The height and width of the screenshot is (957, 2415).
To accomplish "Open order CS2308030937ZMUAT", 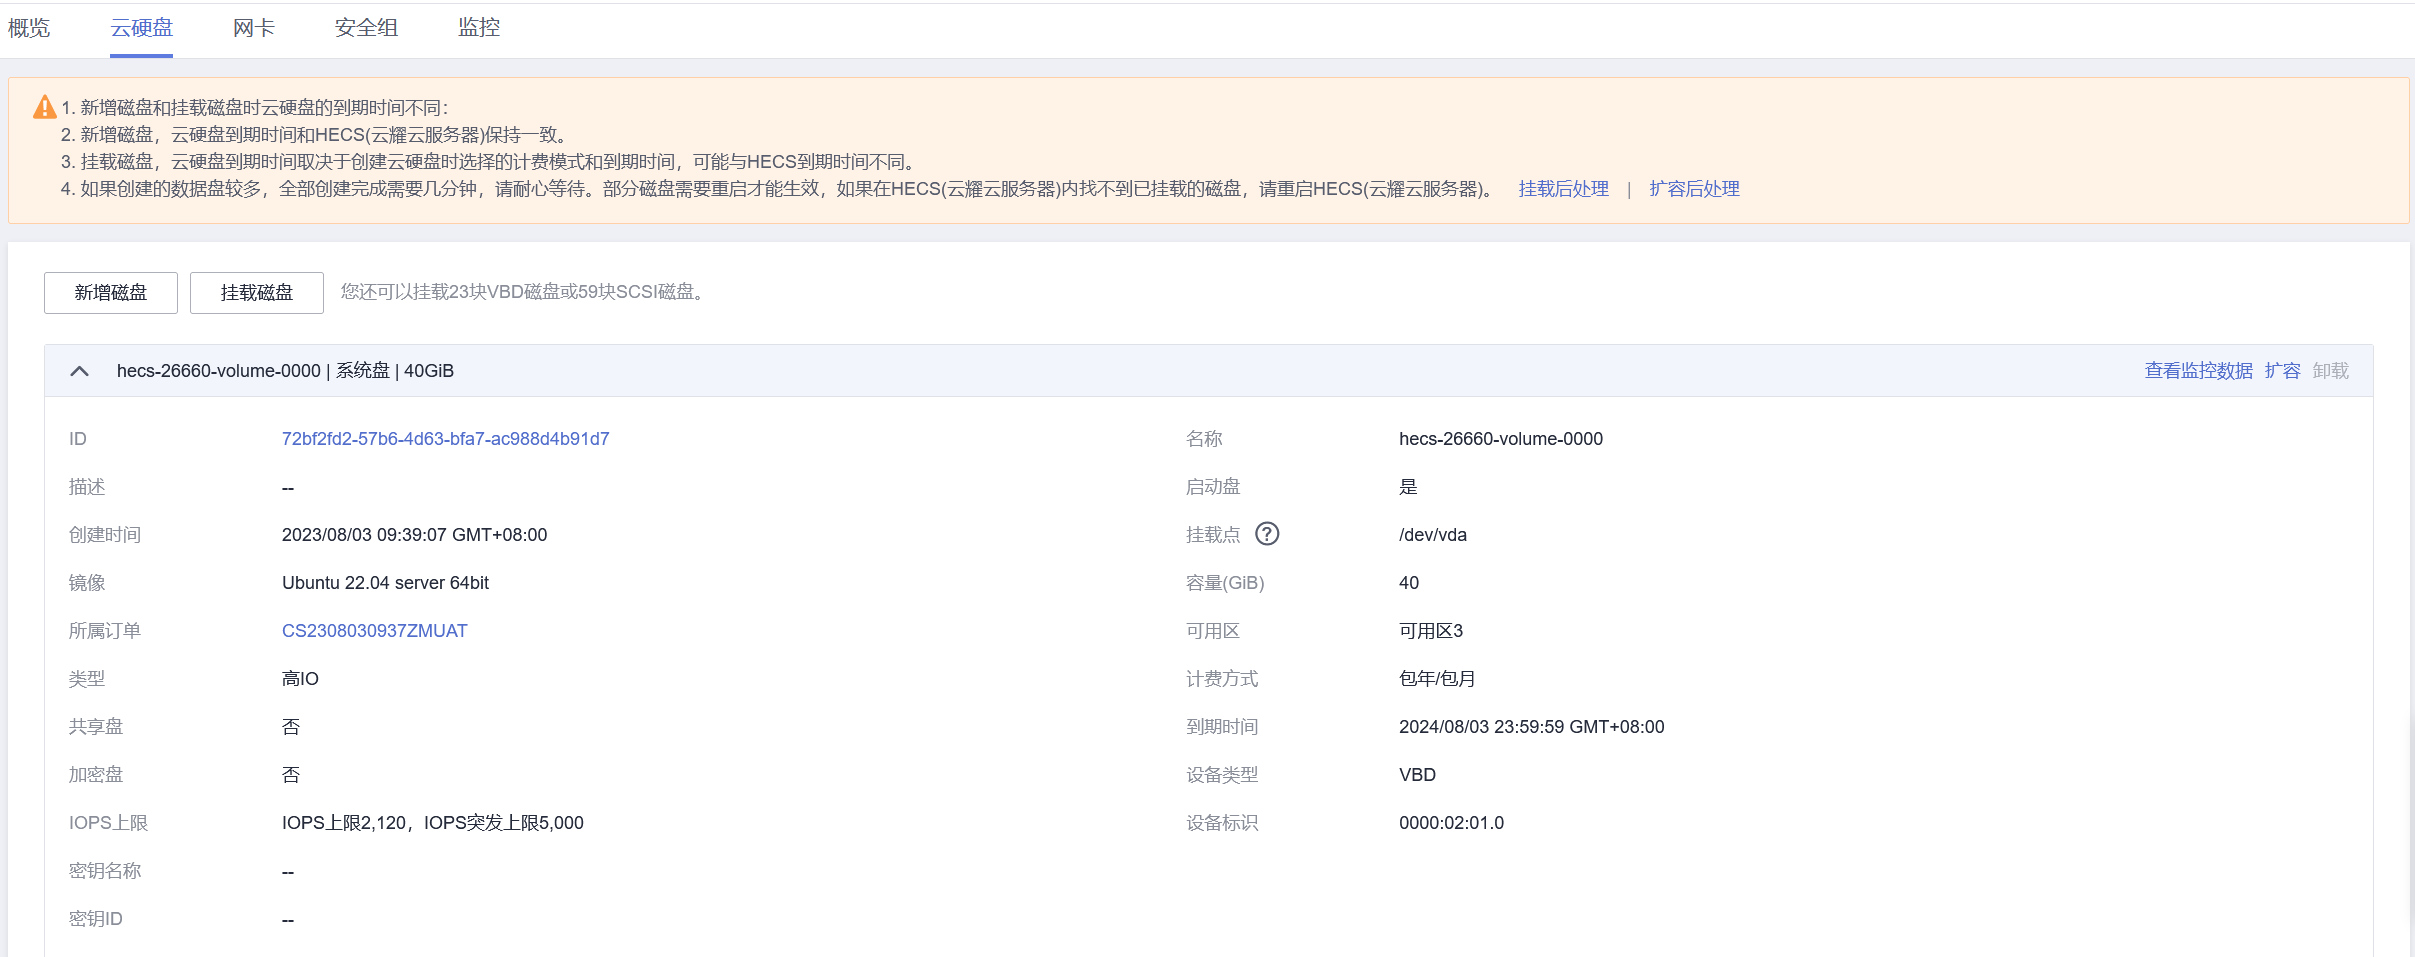I will [x=374, y=630].
